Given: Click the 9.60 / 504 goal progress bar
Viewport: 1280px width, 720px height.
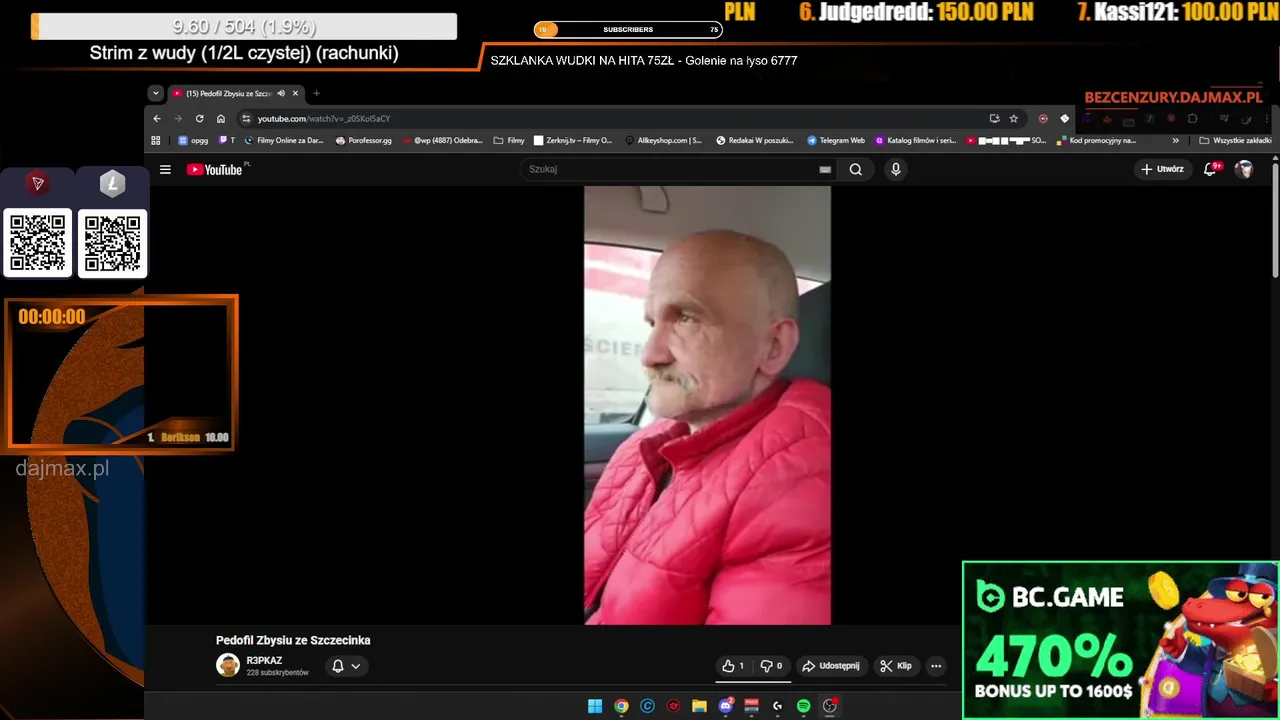Looking at the screenshot, I should tap(244, 27).
